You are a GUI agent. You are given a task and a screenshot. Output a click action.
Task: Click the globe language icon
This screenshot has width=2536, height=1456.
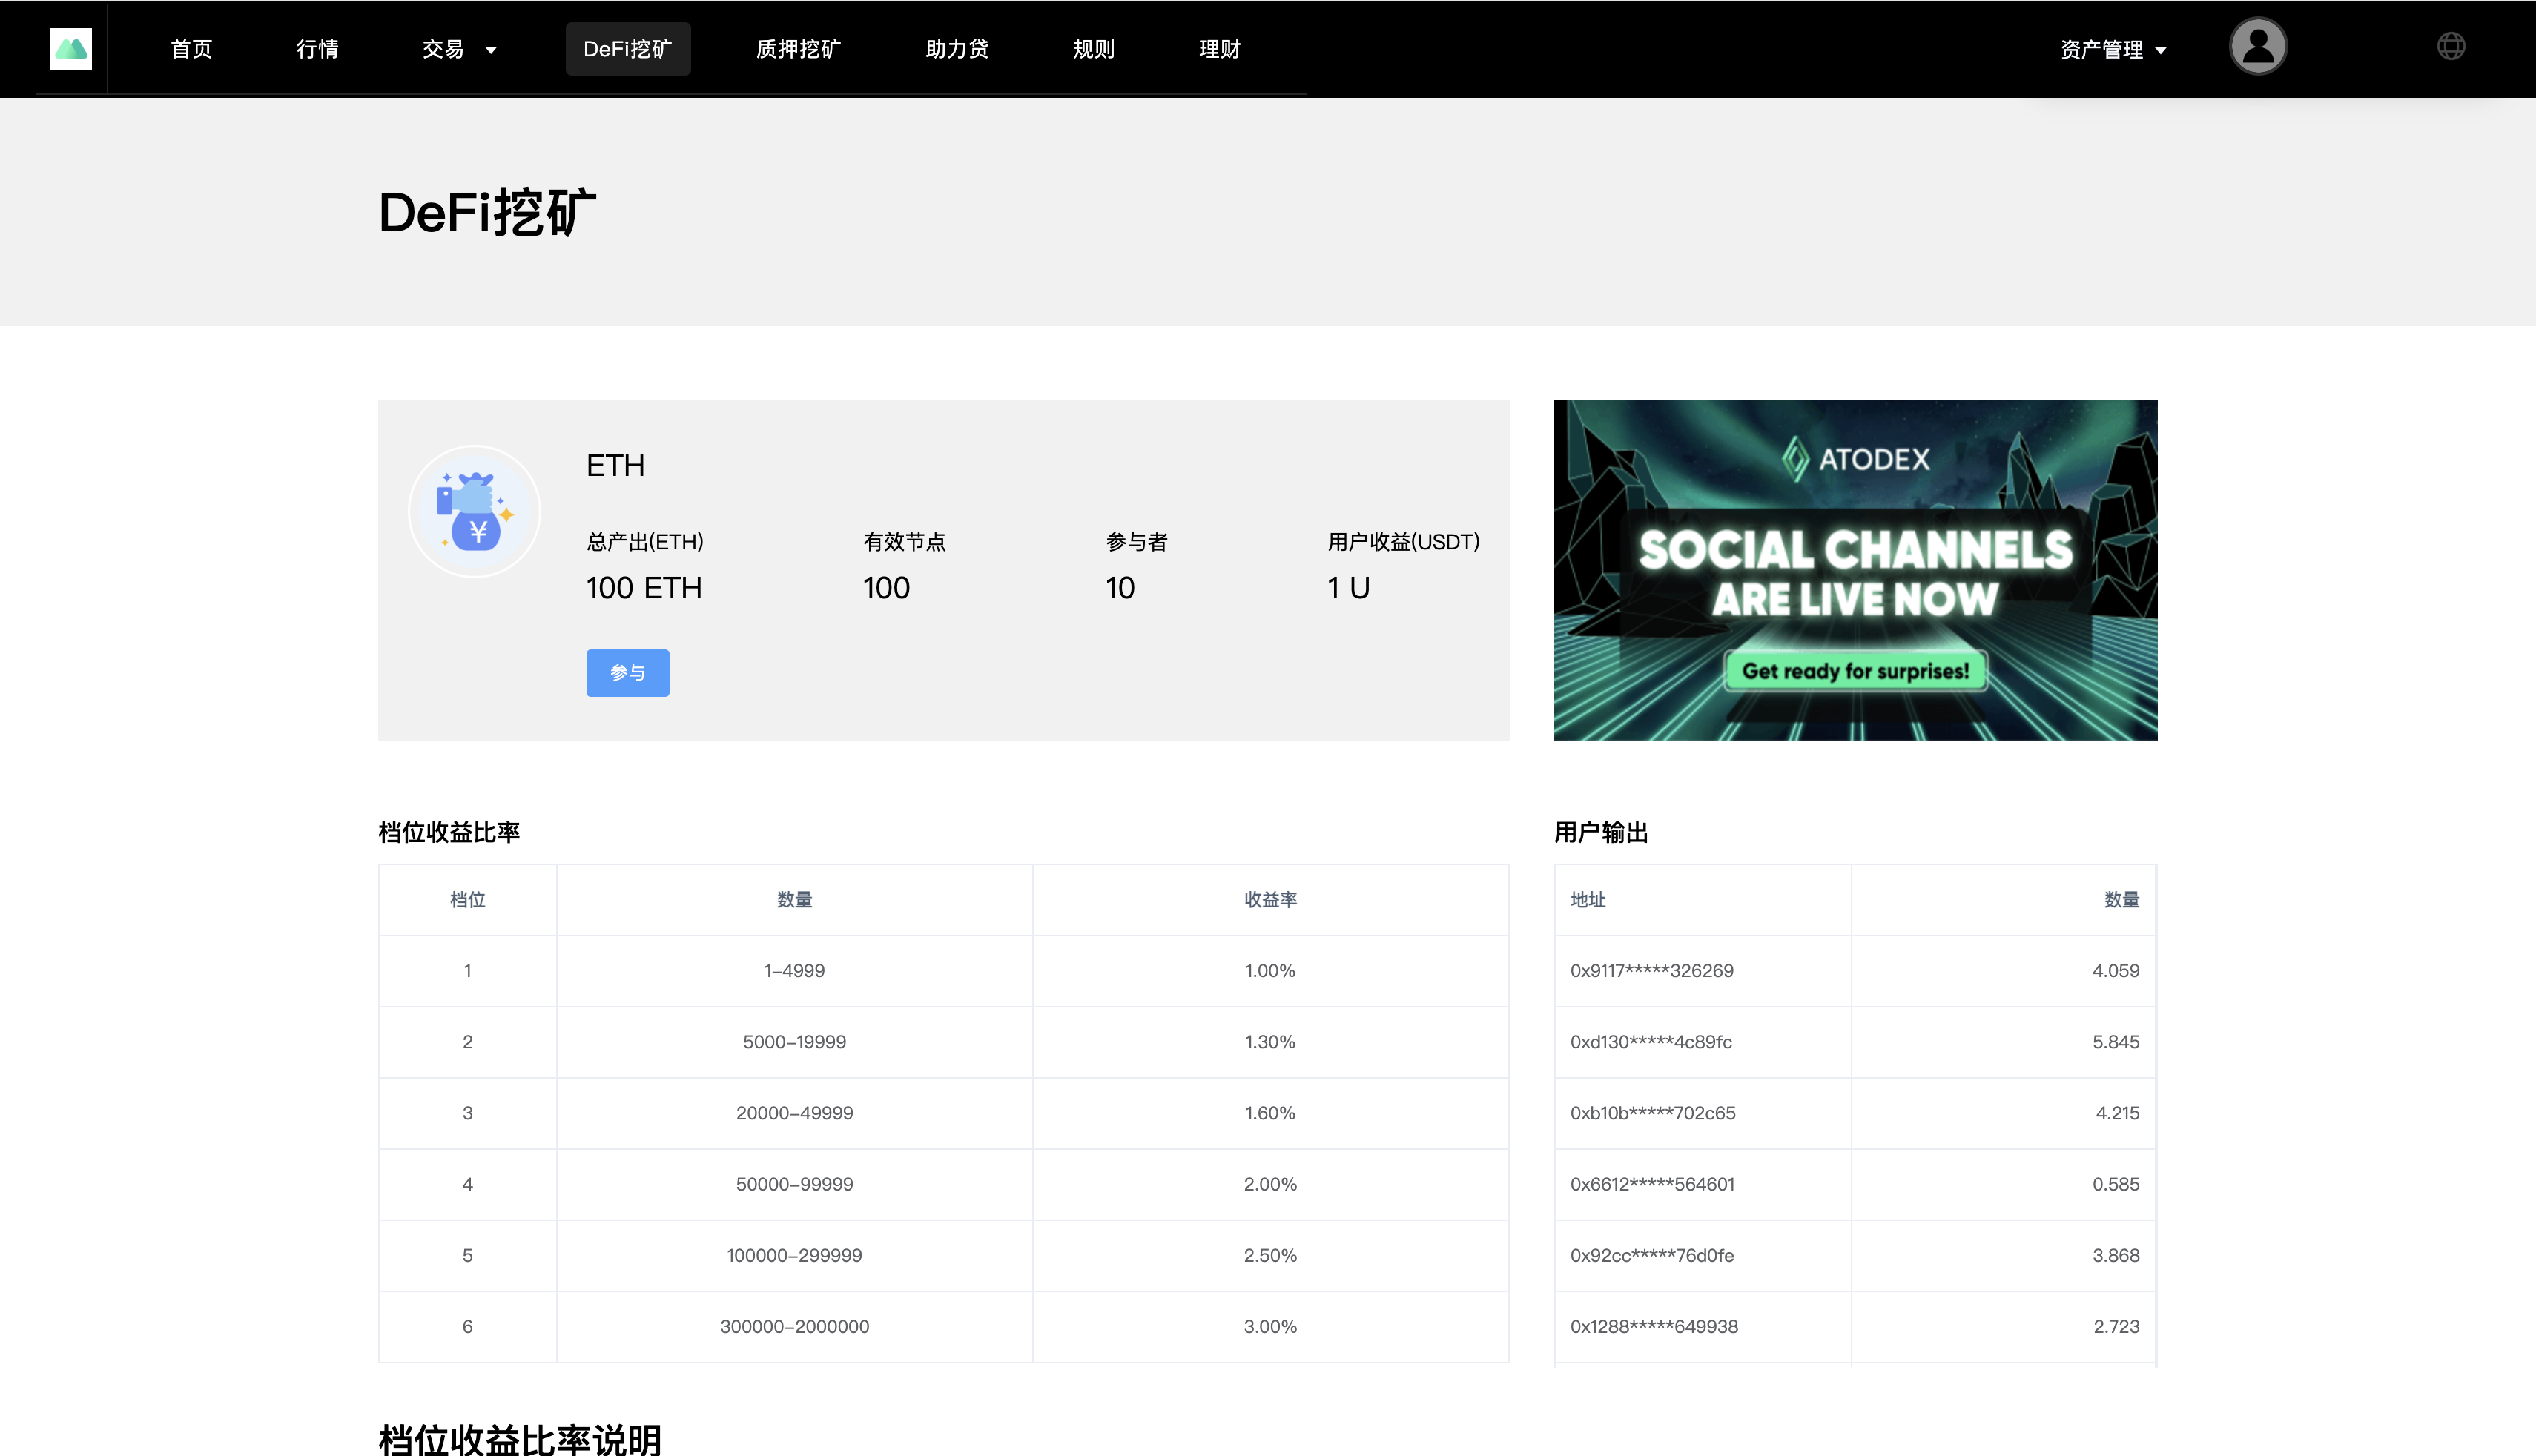[x=2451, y=46]
